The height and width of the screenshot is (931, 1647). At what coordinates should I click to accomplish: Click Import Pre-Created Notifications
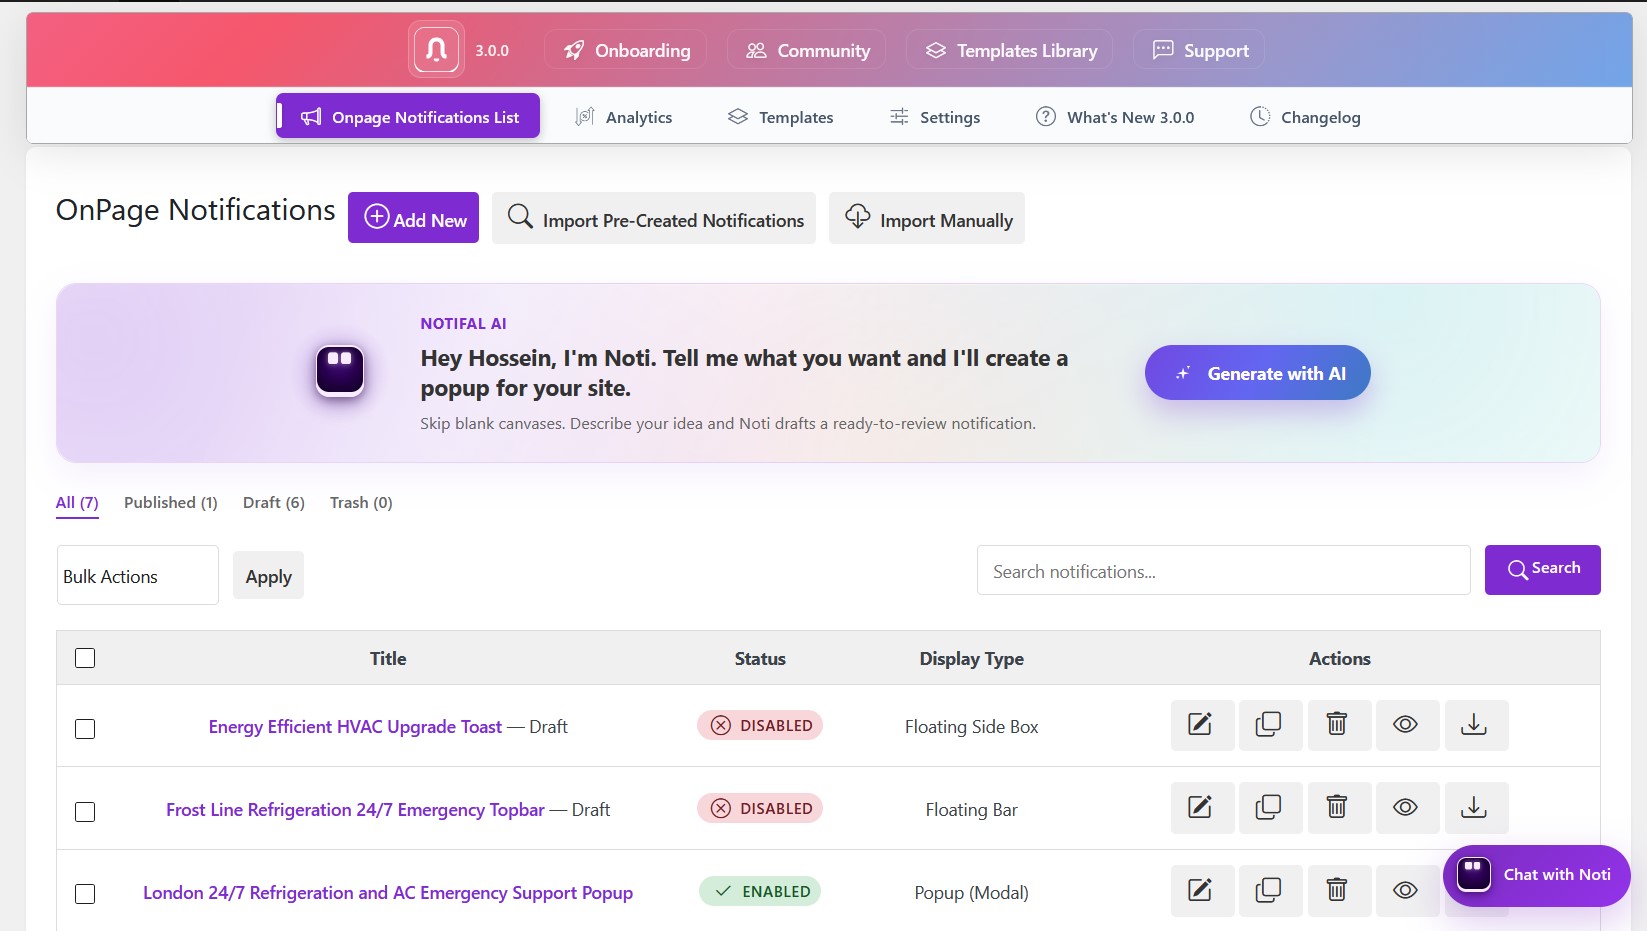point(654,218)
